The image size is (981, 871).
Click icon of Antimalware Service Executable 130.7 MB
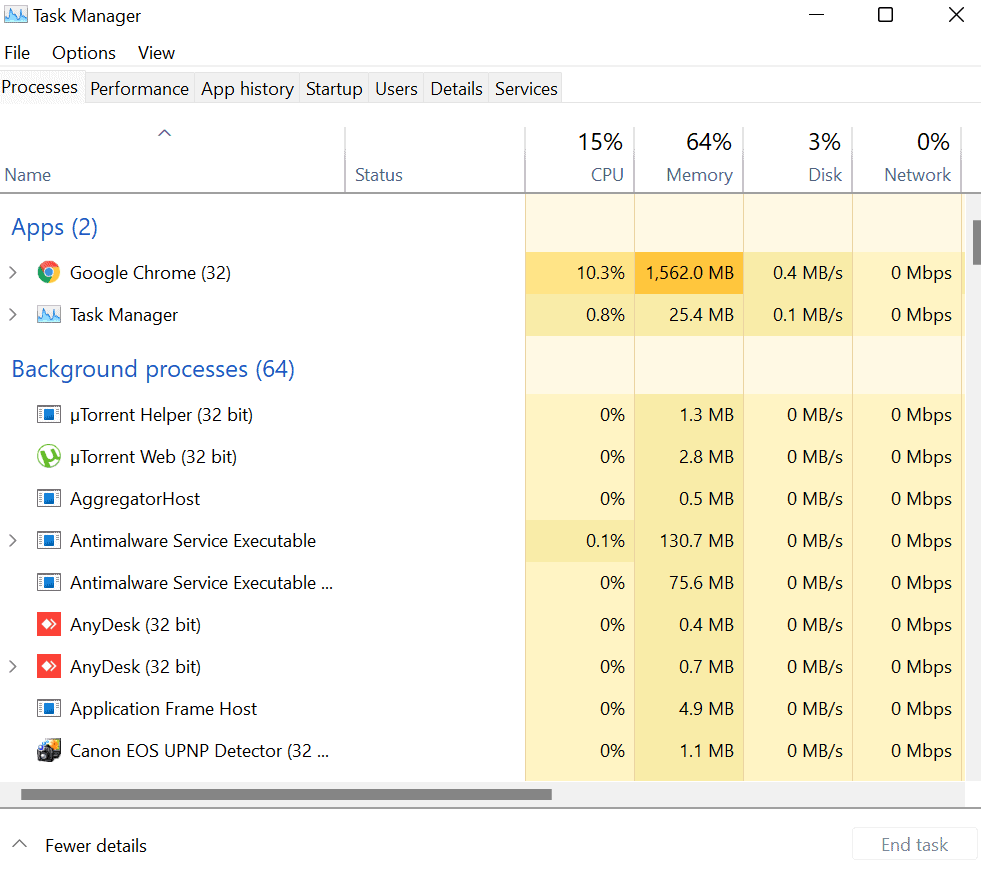(x=49, y=541)
